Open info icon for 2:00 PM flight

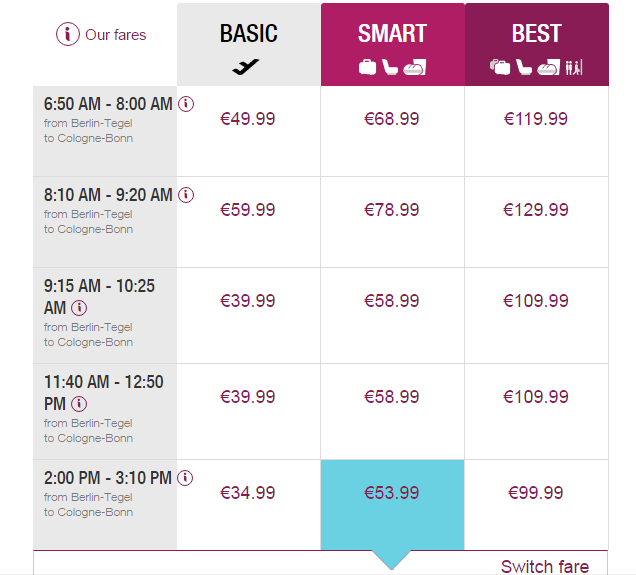(x=185, y=478)
